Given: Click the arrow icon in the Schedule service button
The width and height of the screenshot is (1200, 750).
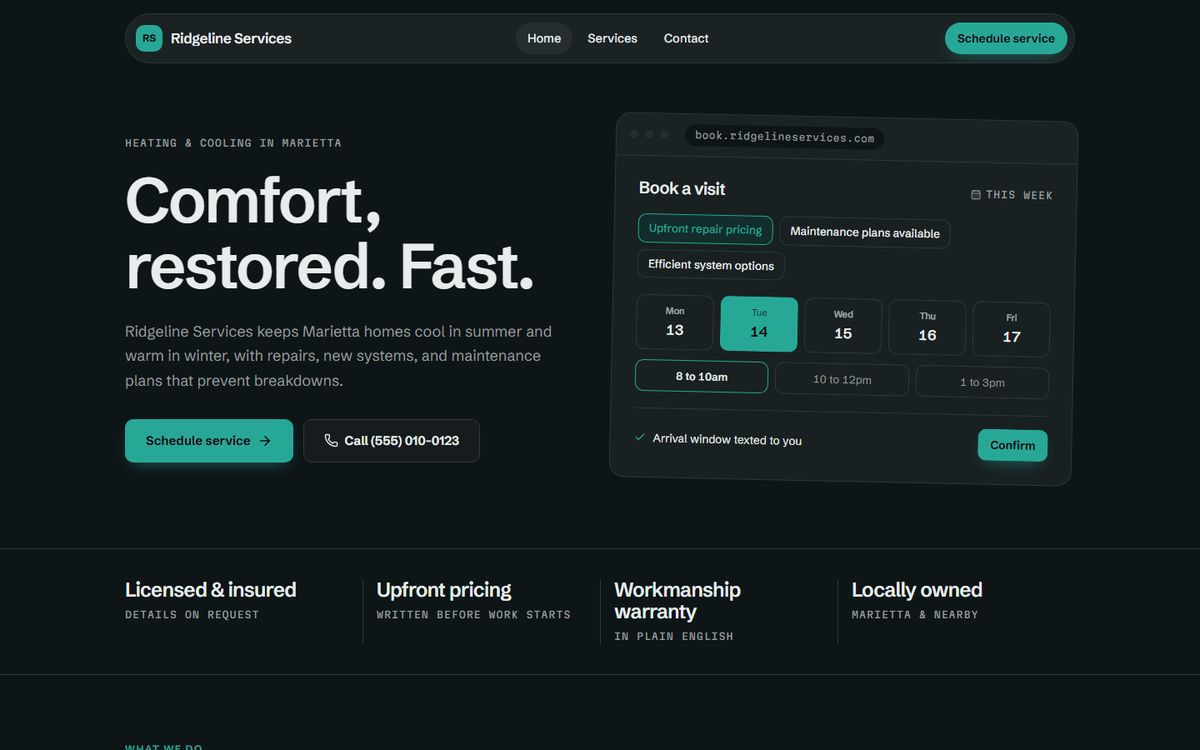Looking at the screenshot, I should coord(265,440).
